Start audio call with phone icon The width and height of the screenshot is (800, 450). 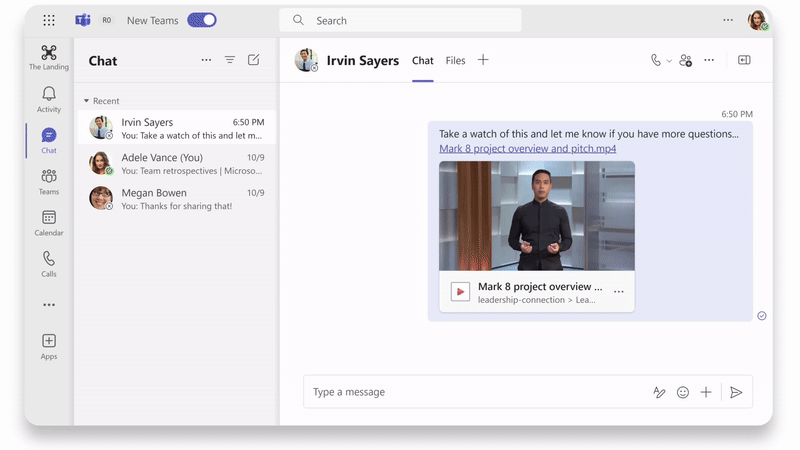point(656,60)
